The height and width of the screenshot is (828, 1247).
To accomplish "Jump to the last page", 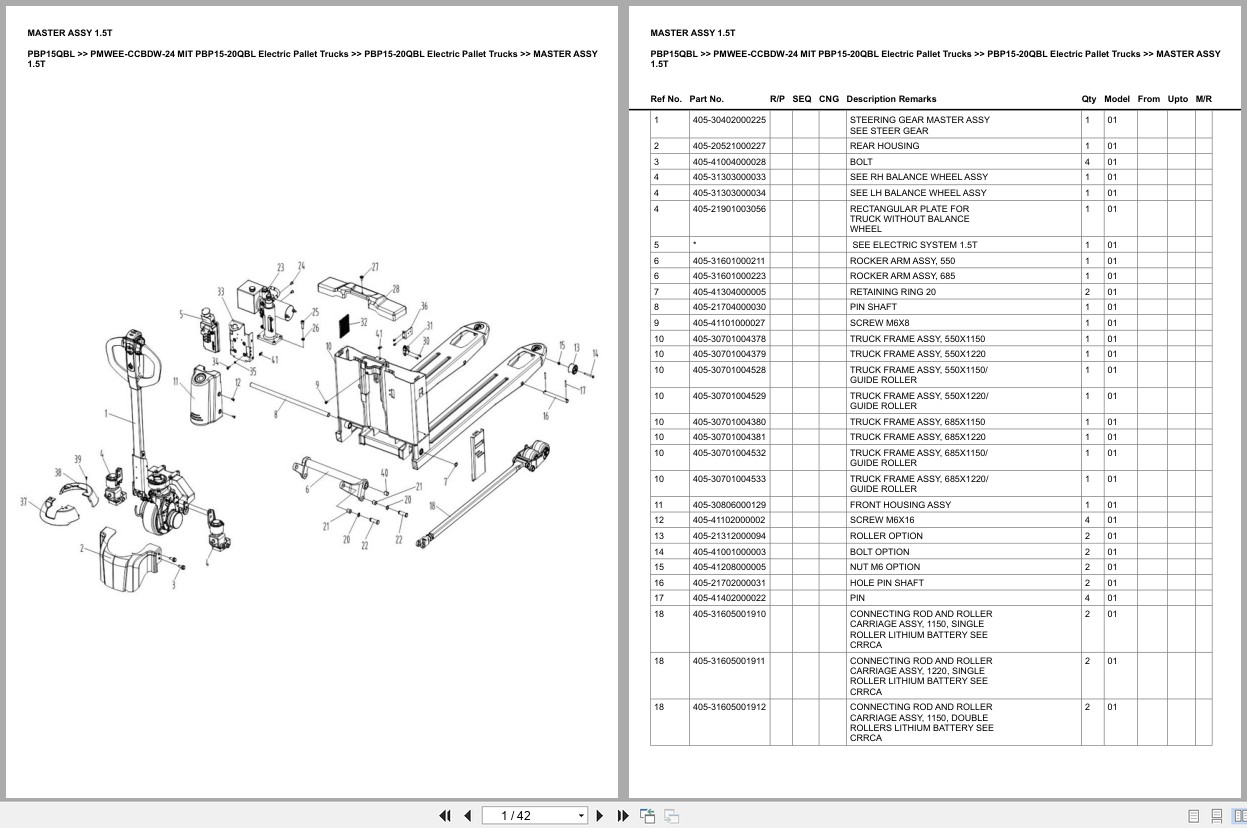I will (623, 815).
